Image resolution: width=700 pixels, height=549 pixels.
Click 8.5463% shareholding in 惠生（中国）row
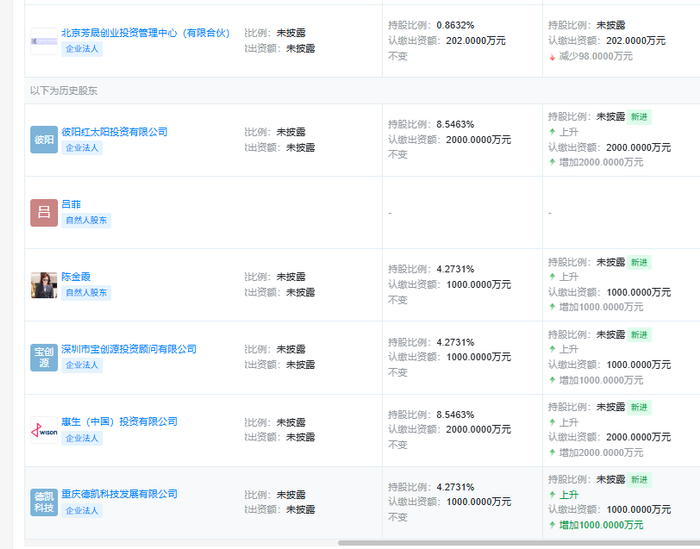tap(455, 415)
